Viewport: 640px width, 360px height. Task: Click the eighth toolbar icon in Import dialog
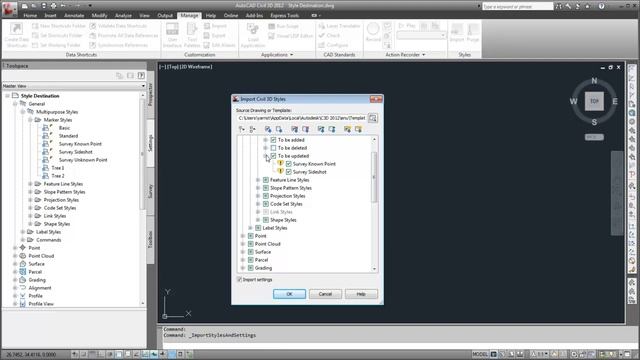(x=332, y=129)
